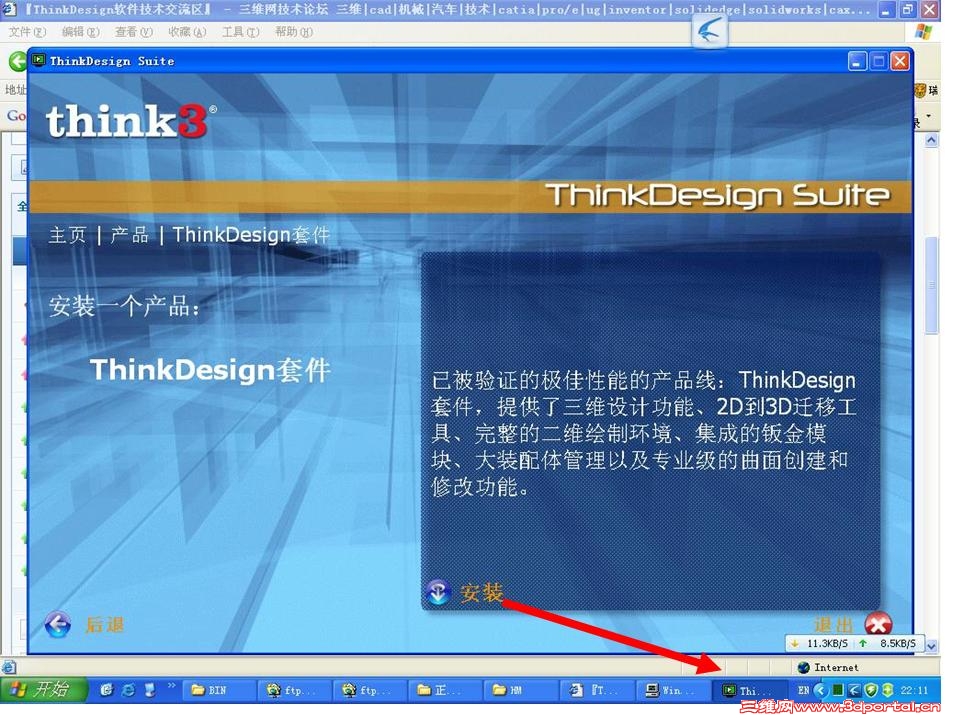This screenshot has width=960, height=720.
Task: Switch to the 『T... browser taskbar button
Action: (x=596, y=691)
